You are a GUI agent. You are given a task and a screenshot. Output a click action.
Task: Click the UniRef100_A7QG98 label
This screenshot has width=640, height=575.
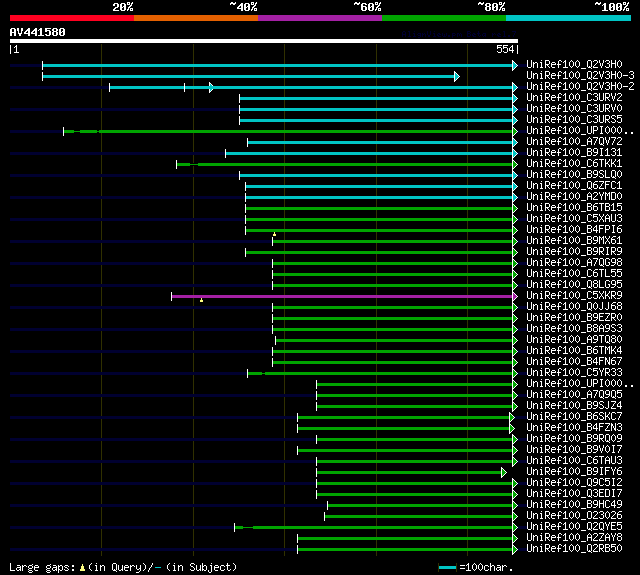pyautogui.click(x=574, y=263)
